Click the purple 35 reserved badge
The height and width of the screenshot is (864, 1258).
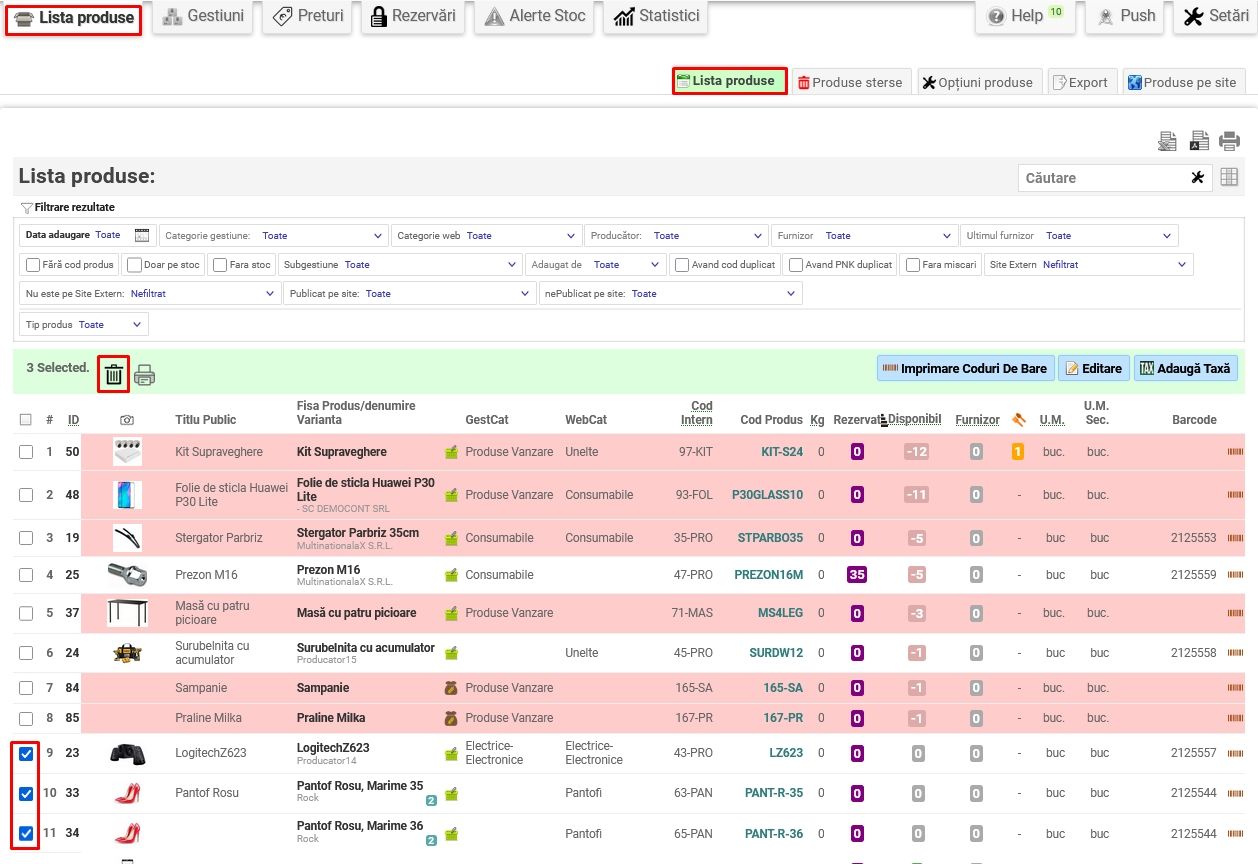tap(856, 574)
